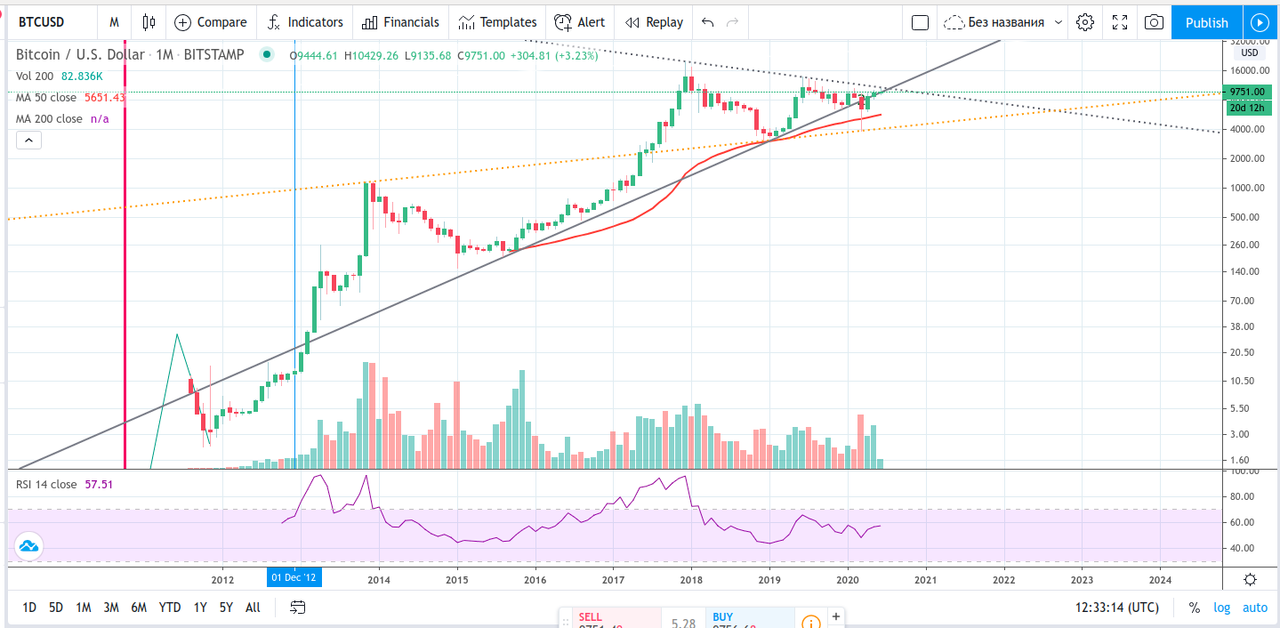Viewport: 1280px width, 628px height.
Task: Create a new Alert
Action: (x=580, y=22)
